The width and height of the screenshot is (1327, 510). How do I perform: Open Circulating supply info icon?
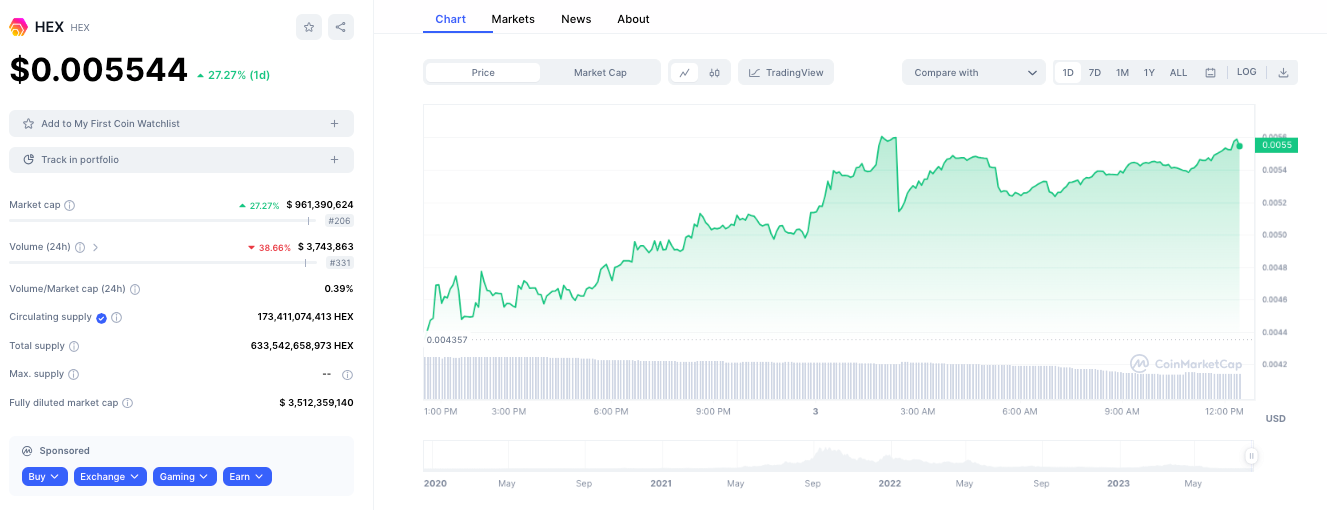116,317
